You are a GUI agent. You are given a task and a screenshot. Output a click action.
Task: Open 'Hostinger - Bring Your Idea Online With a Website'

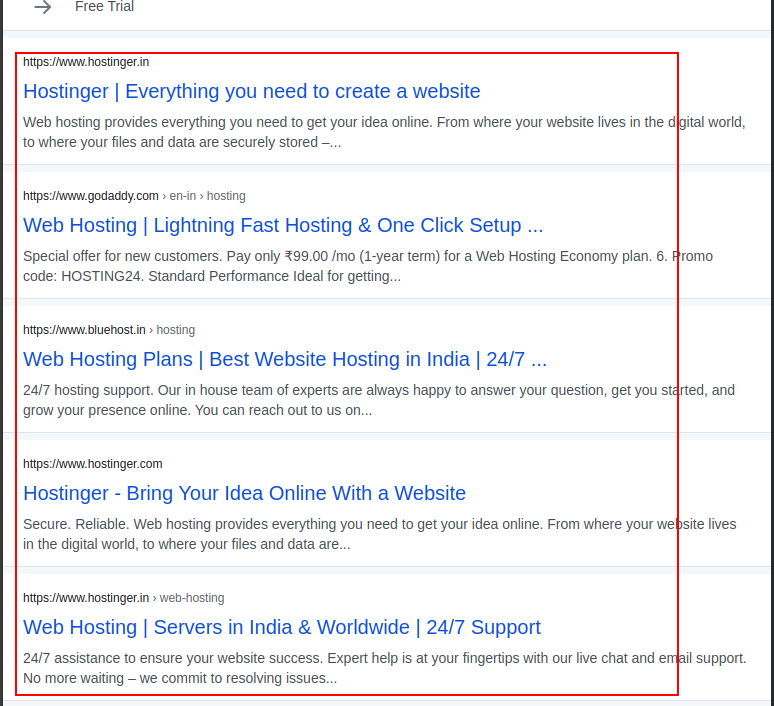[244, 493]
